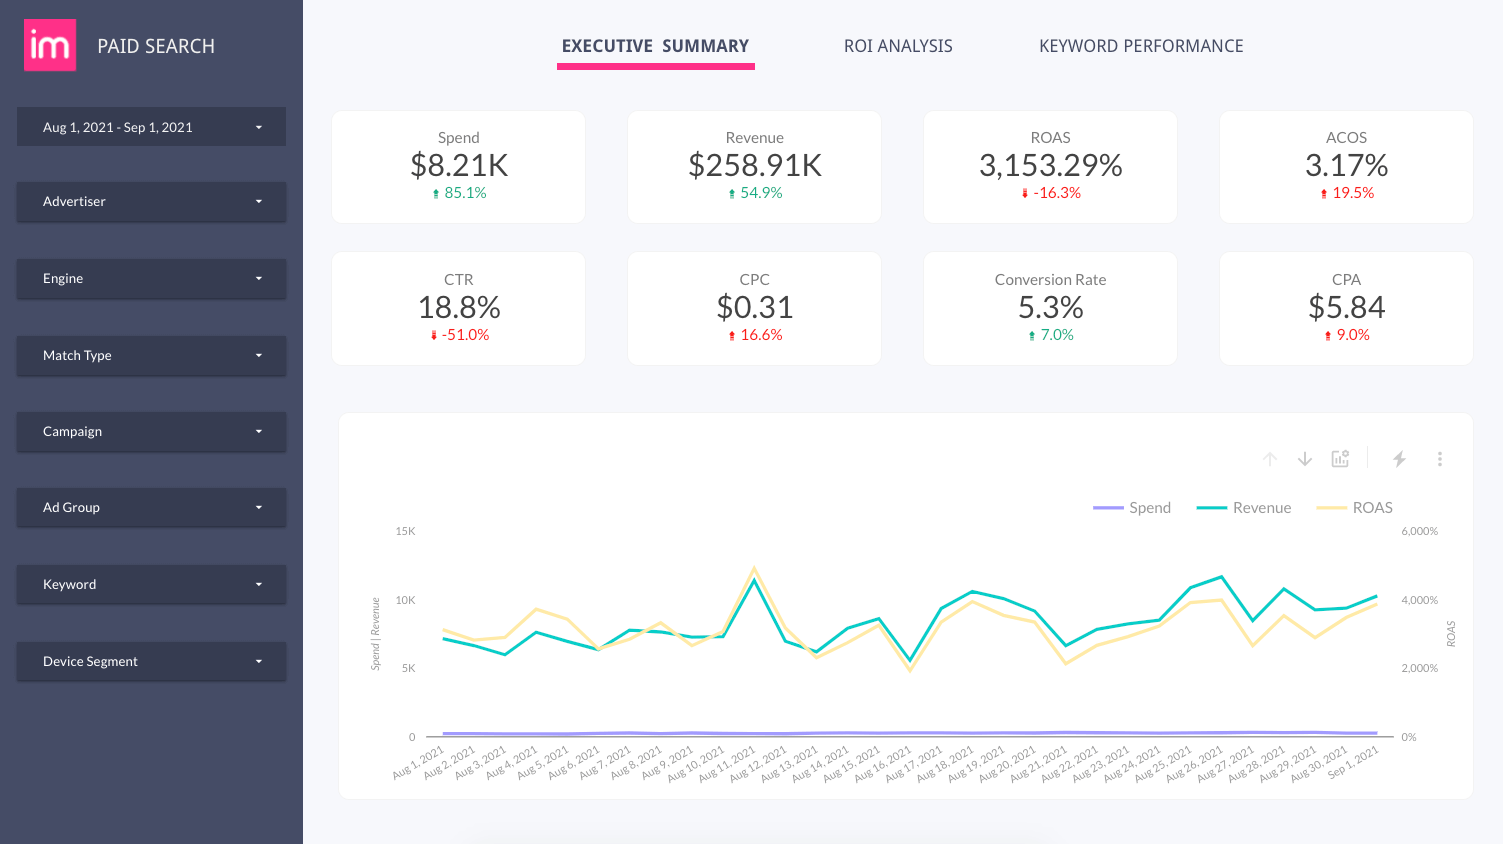Viewport: 1503px width, 844px height.
Task: Toggle the ROAS series in the chart legend
Action: coord(1356,507)
